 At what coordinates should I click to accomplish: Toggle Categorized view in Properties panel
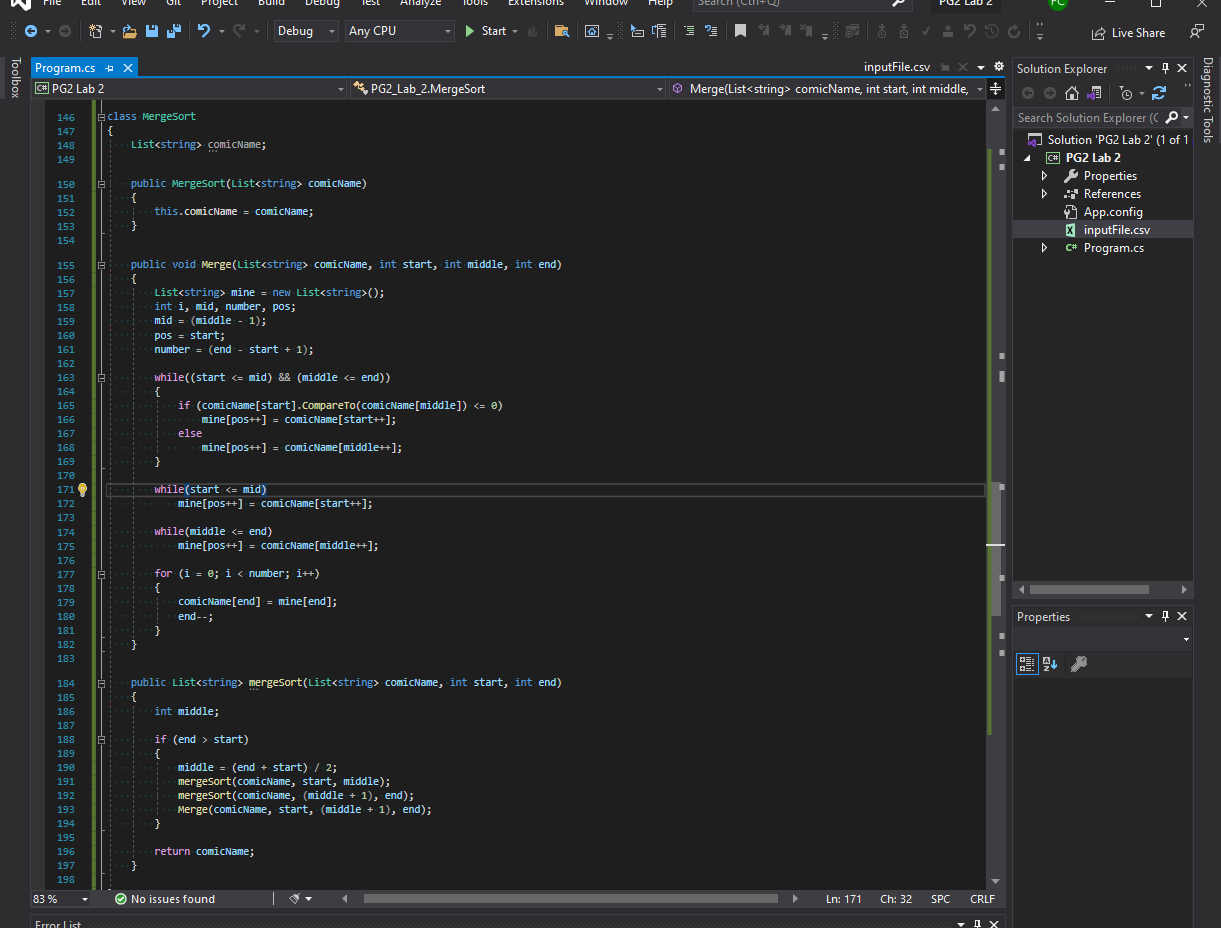click(x=1027, y=664)
